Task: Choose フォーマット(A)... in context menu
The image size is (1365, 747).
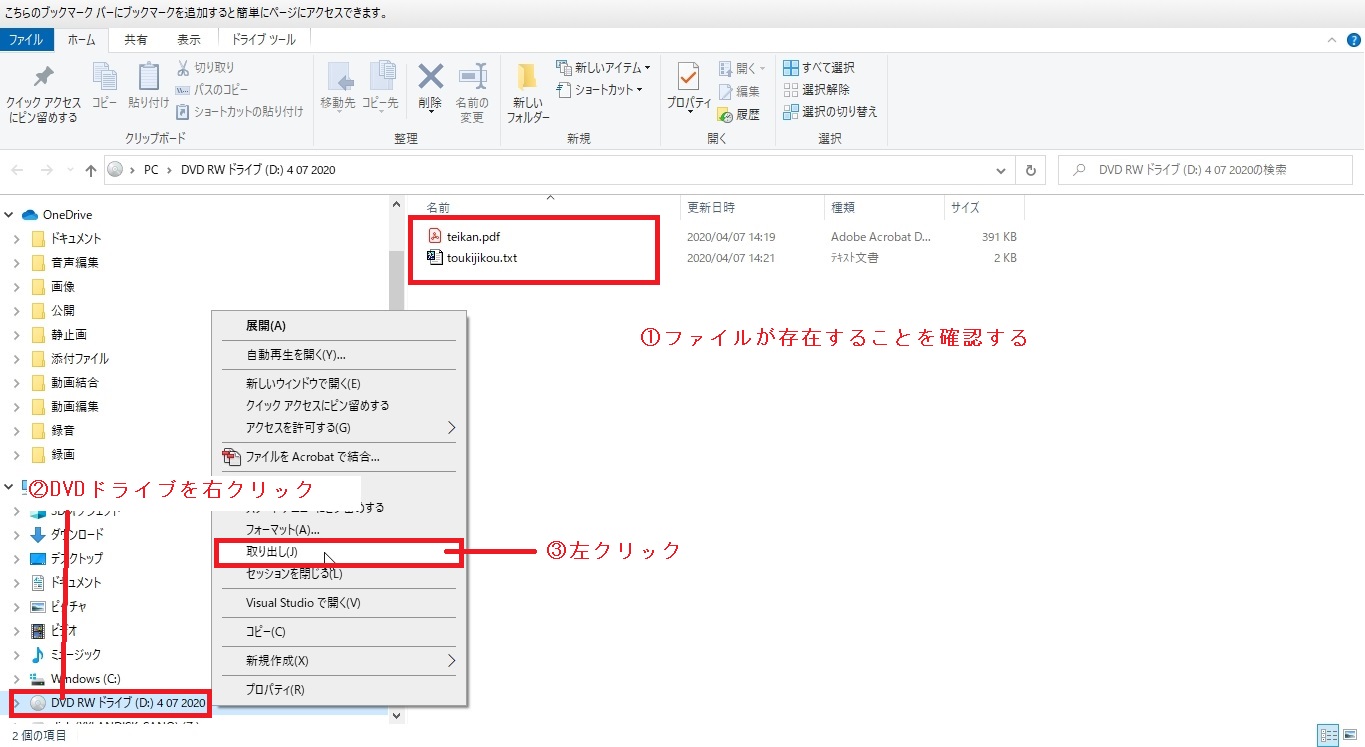Action: (283, 529)
